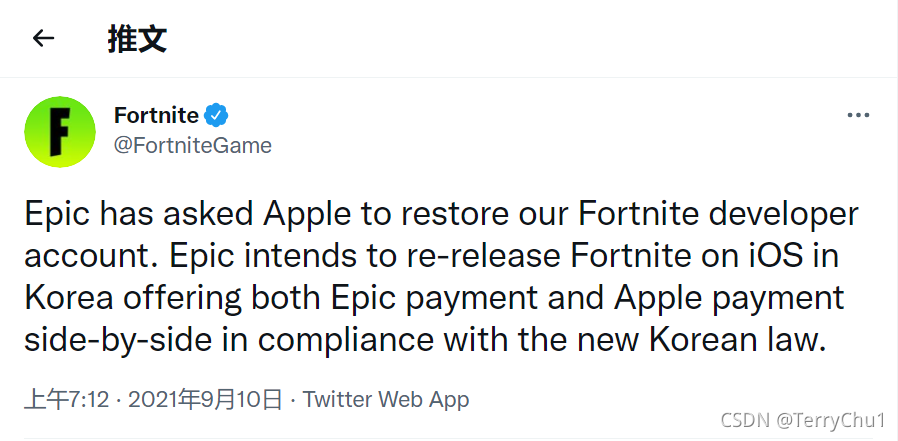Click the @TerryChu1 watermark name
Viewport: 898px width, 441px height.
831,421
